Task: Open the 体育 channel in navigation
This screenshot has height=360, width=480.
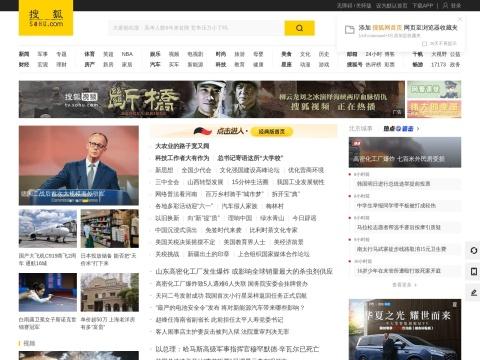Action: pyautogui.click(x=89, y=54)
